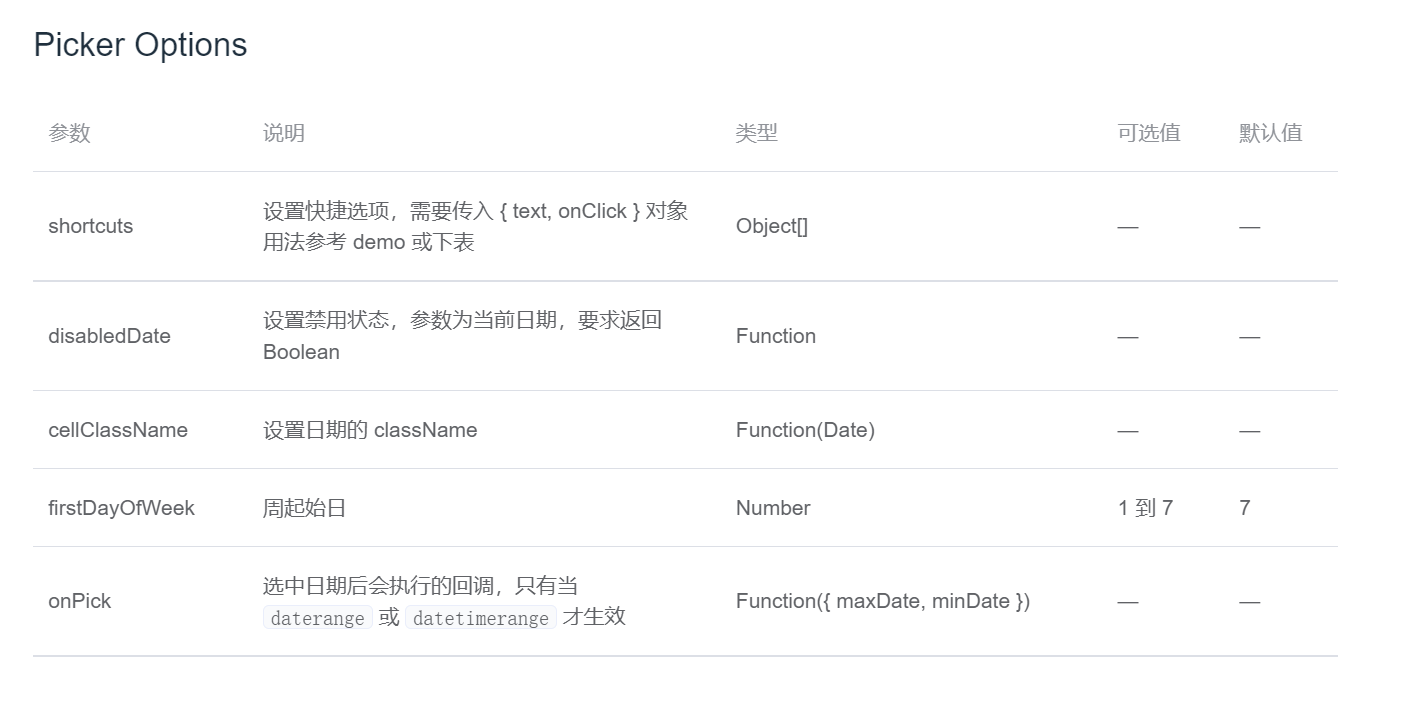Screen dimensions: 1409x701
Task: Select the '1 到 7' accepted values cell
Action: pyautogui.click(x=1145, y=508)
